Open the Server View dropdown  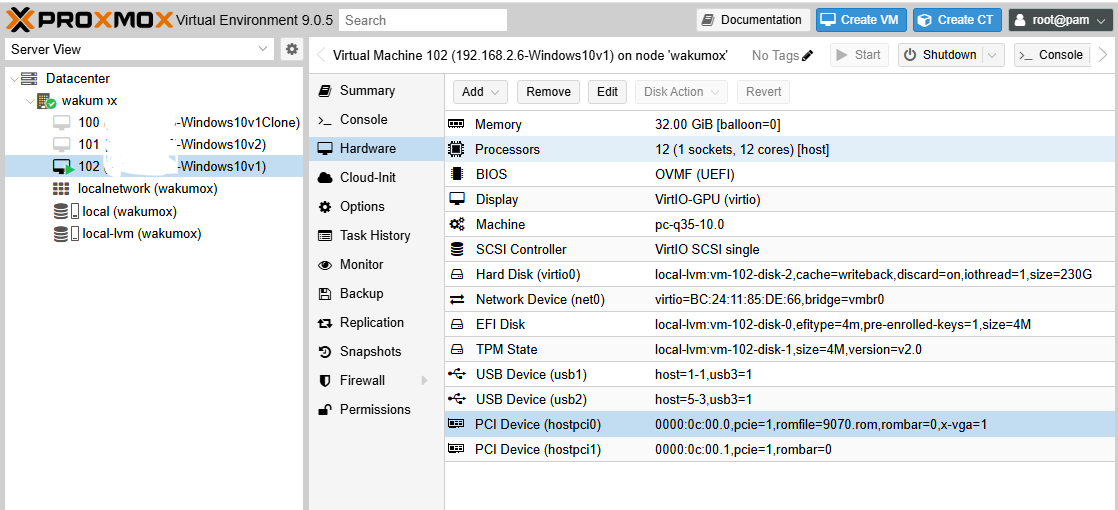click(x=264, y=49)
